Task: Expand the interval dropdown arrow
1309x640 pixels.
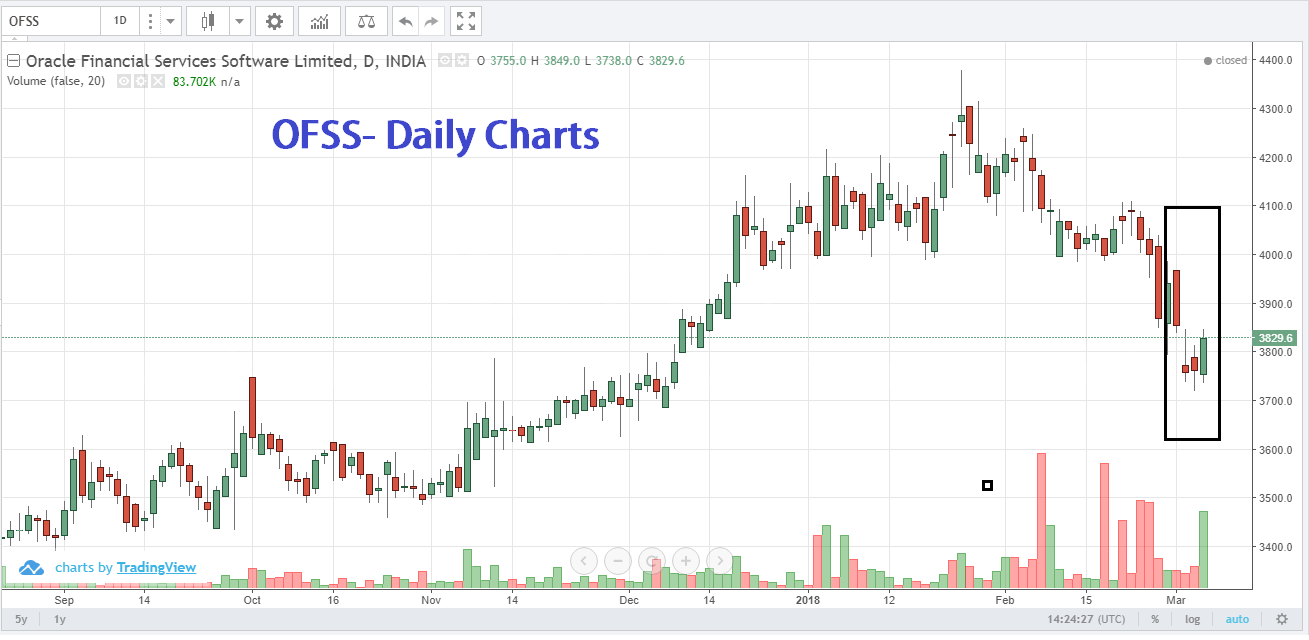Action: tap(171, 20)
